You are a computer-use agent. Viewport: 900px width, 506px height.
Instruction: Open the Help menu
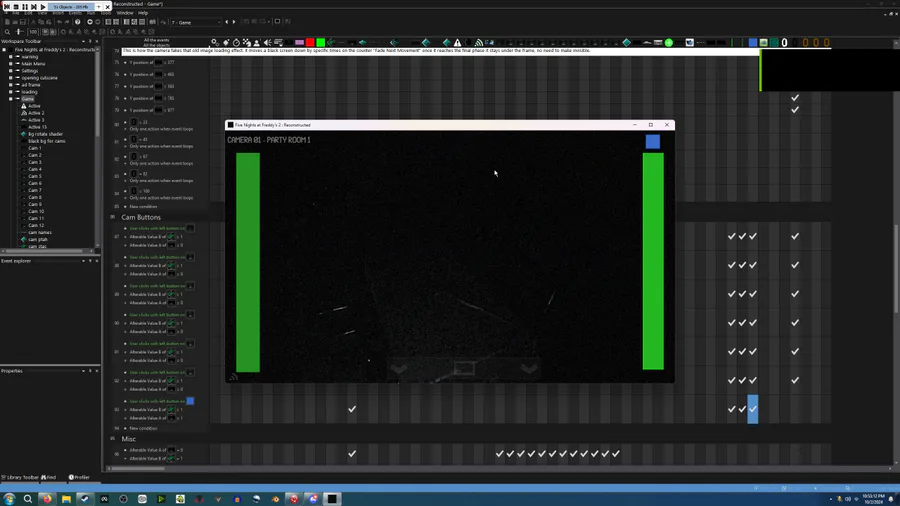[x=143, y=13]
